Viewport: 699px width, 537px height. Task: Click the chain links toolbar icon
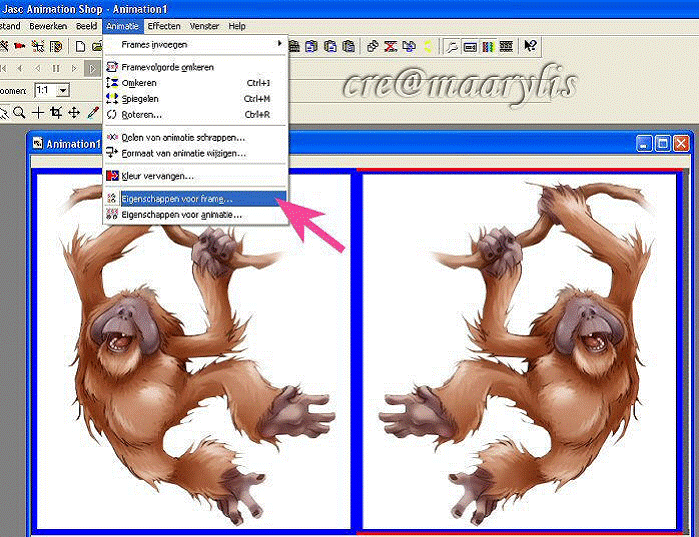click(x=373, y=46)
